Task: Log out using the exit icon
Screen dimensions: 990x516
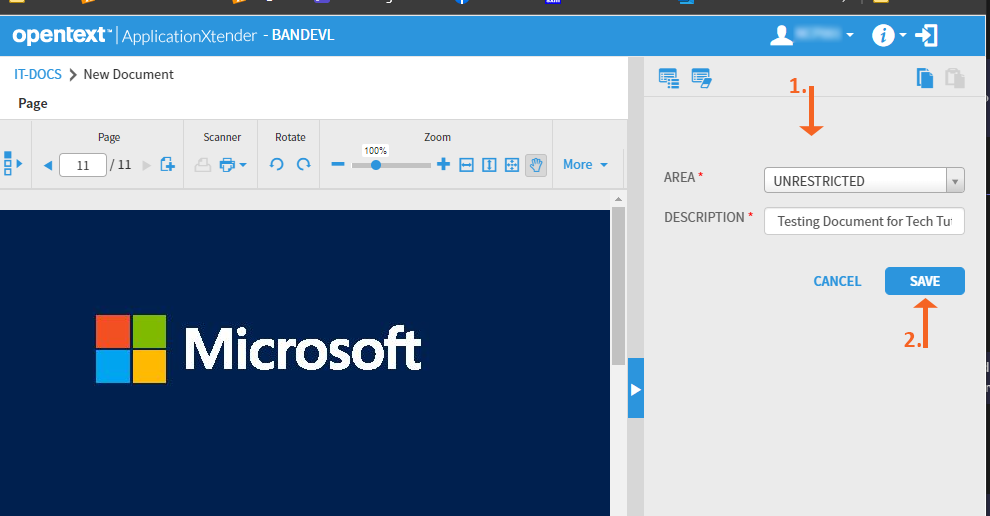Action: point(927,36)
